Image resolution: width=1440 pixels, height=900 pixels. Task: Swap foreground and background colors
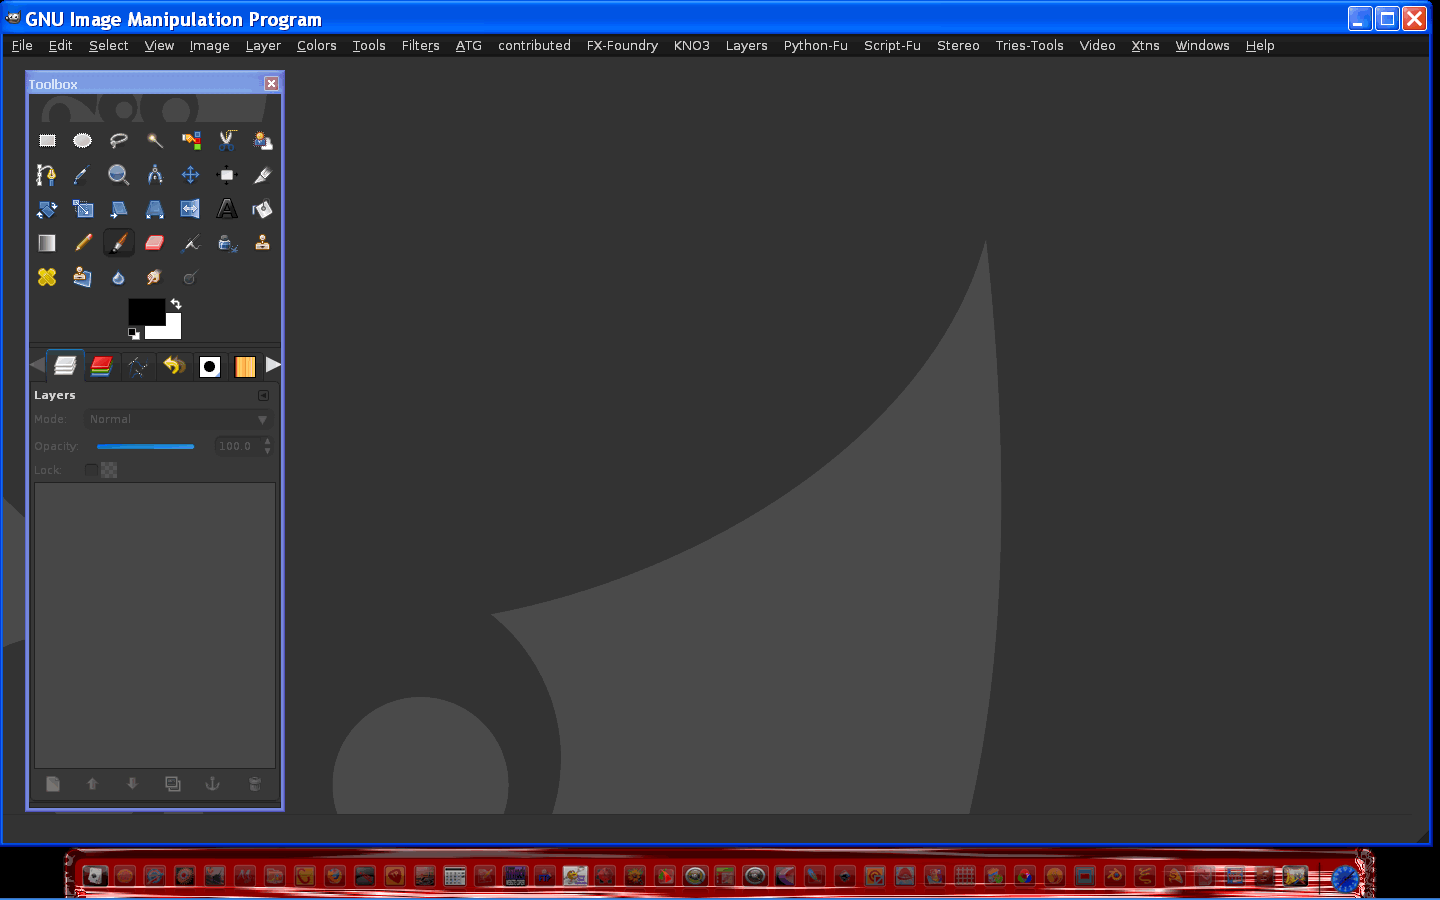pyautogui.click(x=176, y=303)
